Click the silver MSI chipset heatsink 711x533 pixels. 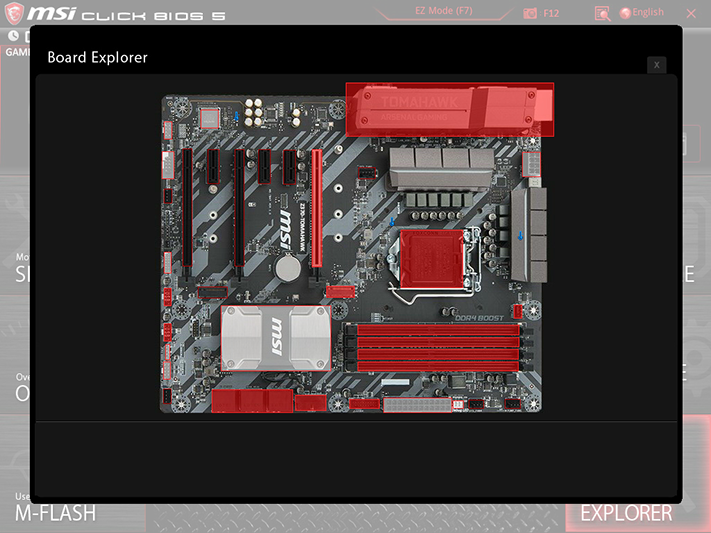click(276, 338)
